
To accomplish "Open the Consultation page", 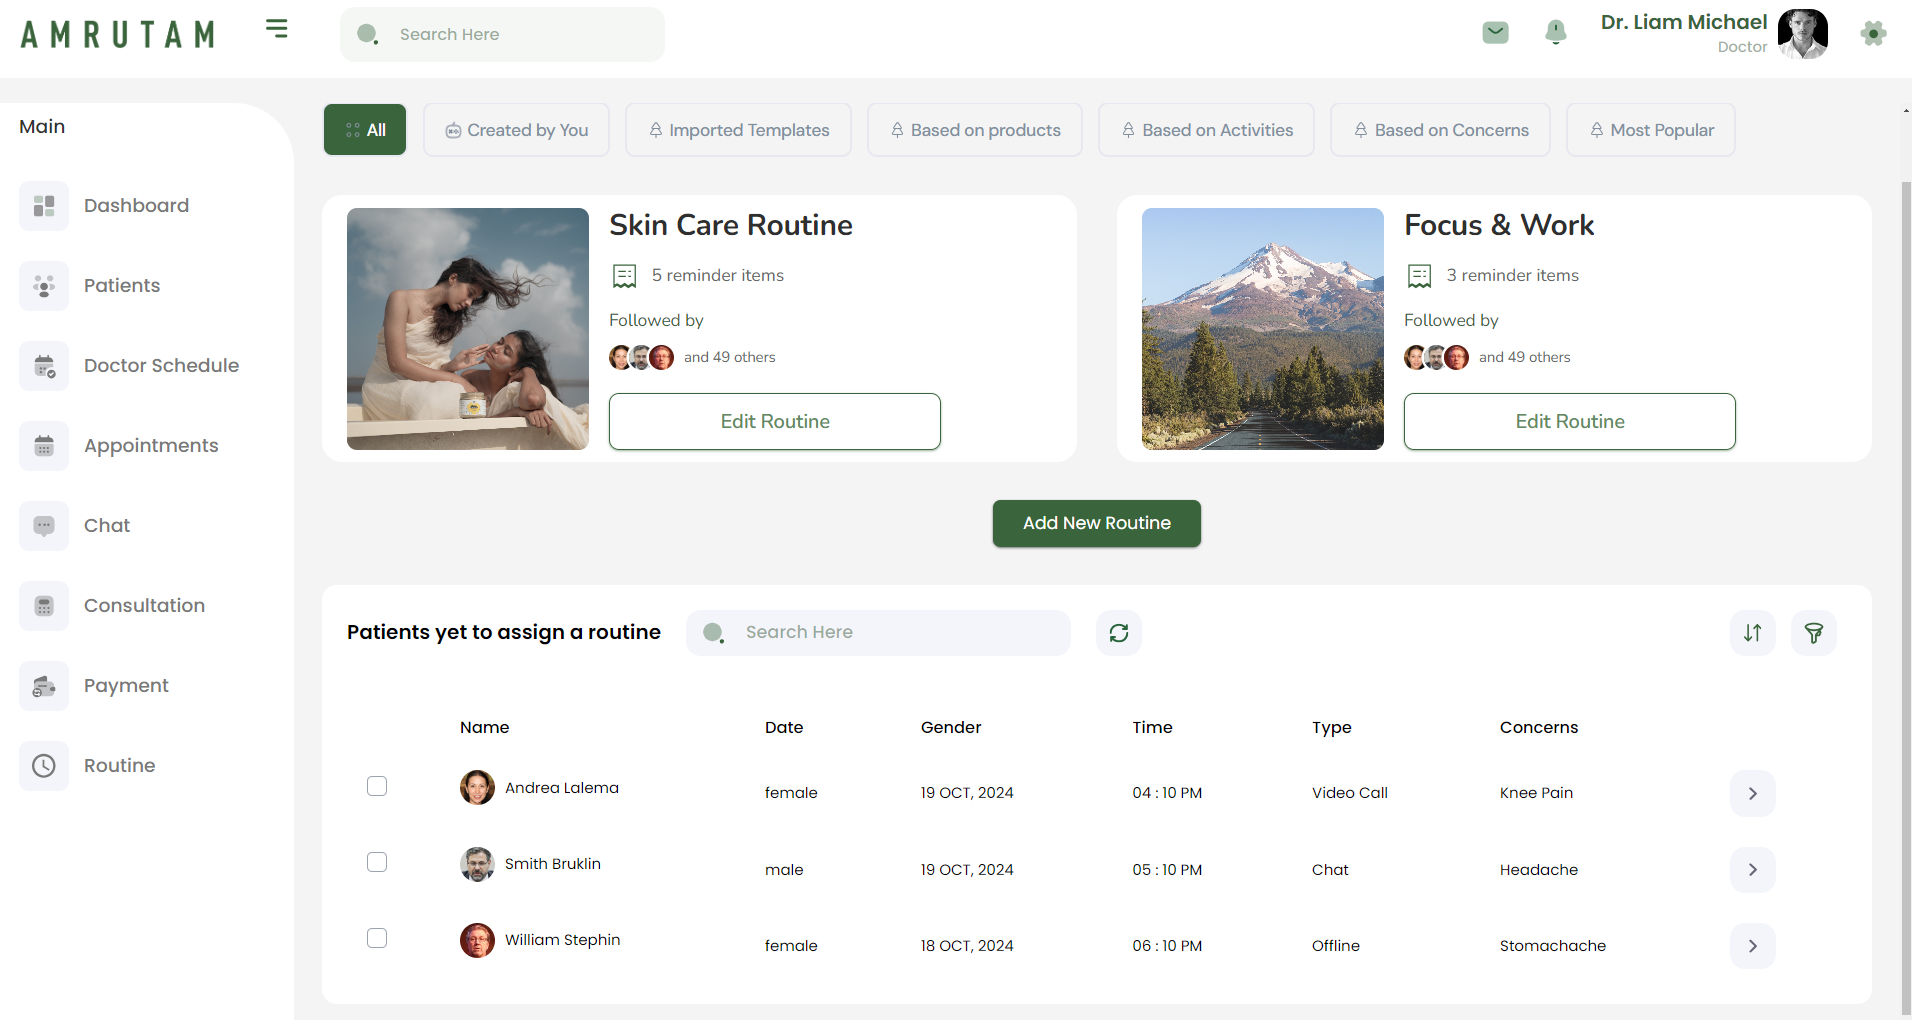I will click(144, 606).
